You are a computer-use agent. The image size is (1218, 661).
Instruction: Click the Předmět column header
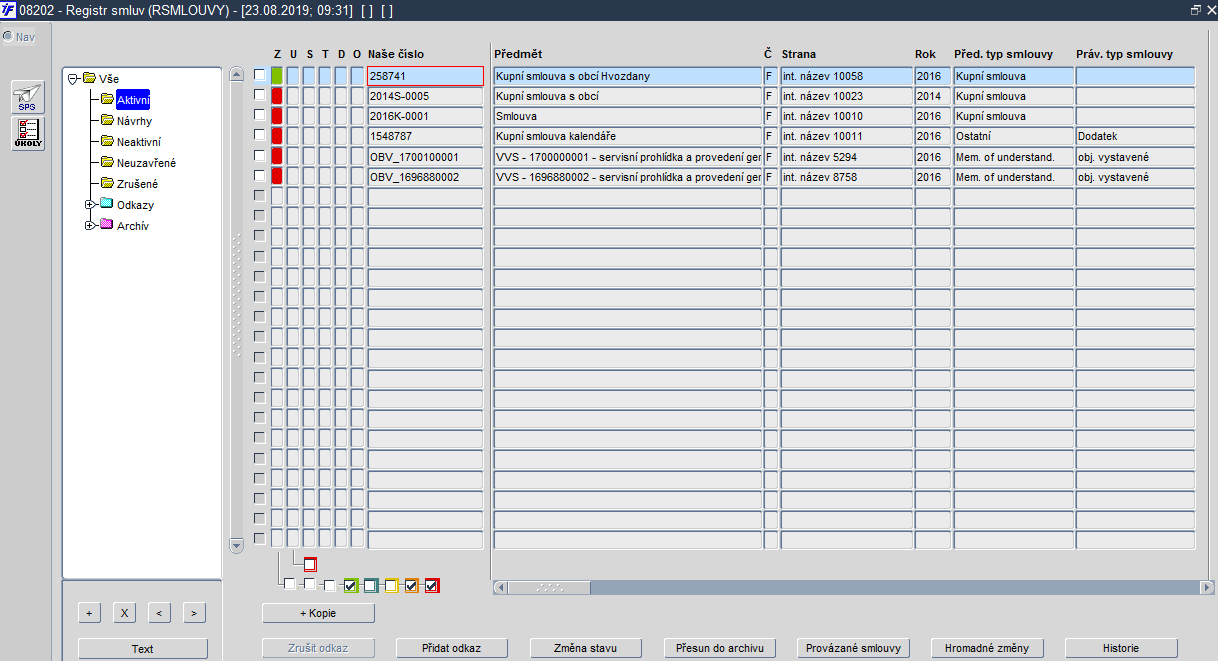pos(518,53)
